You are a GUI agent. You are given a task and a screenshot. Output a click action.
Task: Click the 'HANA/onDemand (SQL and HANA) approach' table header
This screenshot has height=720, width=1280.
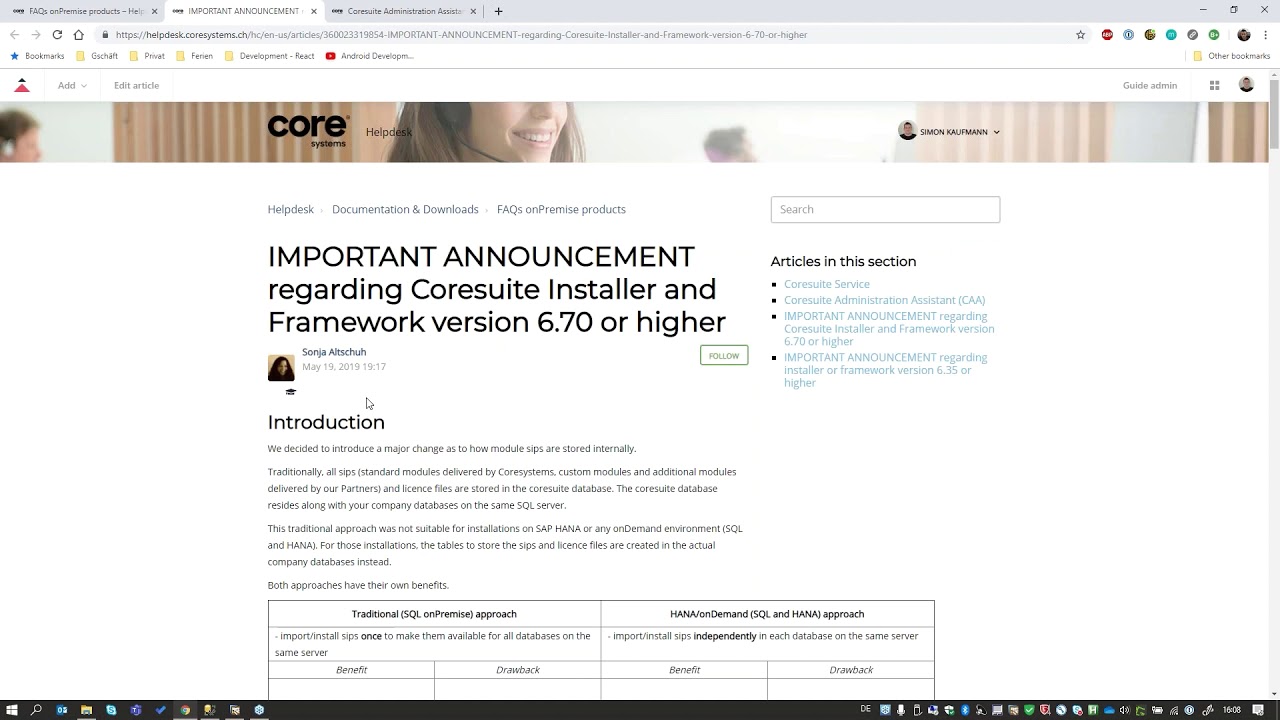point(767,614)
